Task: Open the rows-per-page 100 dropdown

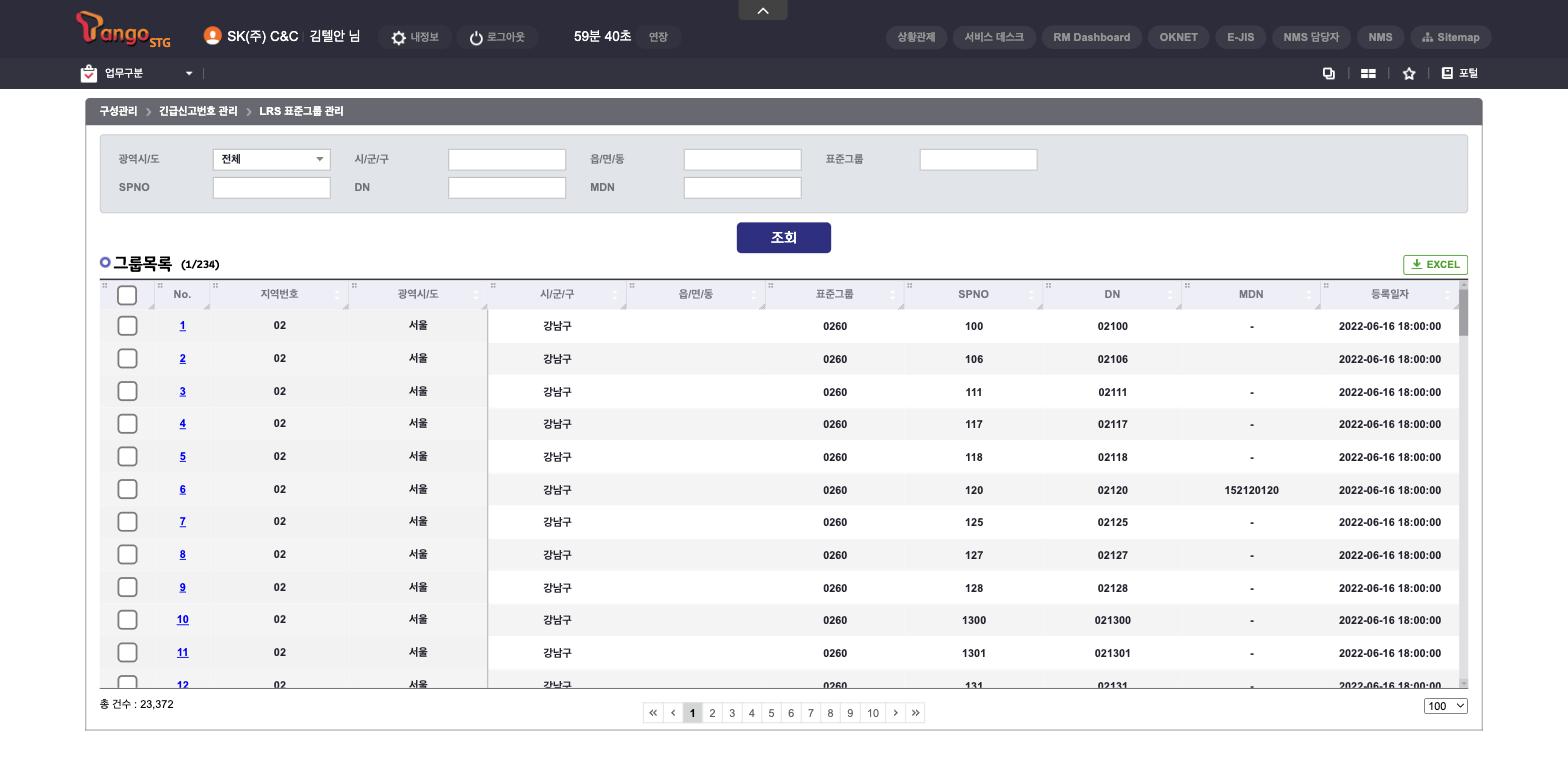Action: click(x=1446, y=706)
